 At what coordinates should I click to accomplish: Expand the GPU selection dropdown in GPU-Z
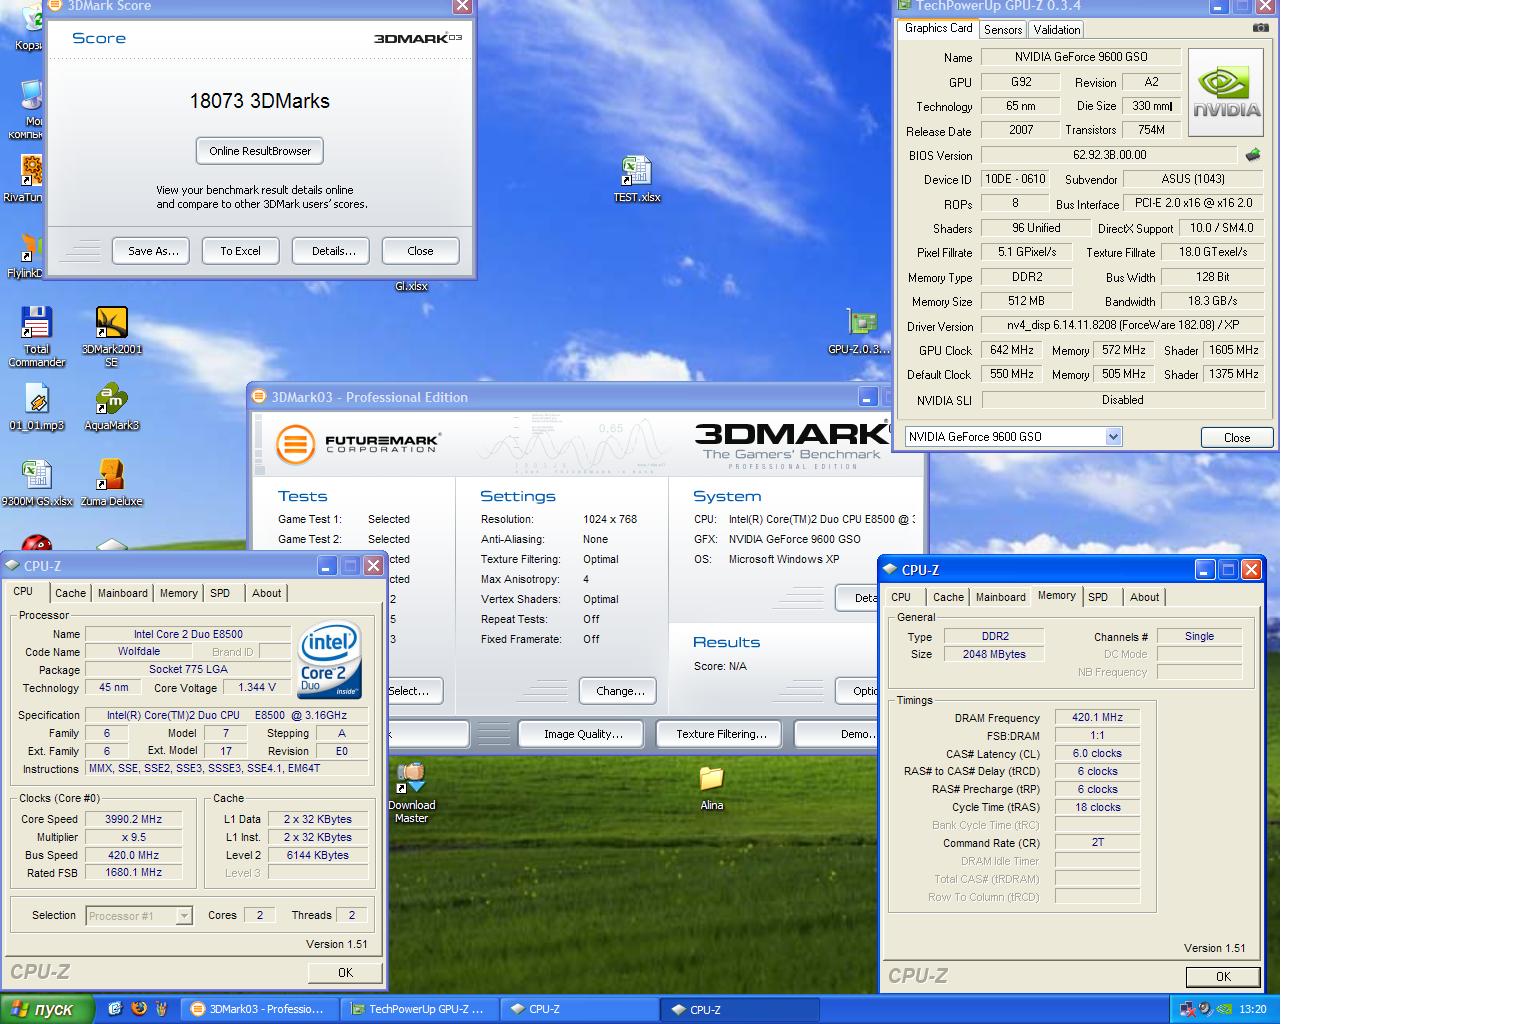click(1113, 437)
